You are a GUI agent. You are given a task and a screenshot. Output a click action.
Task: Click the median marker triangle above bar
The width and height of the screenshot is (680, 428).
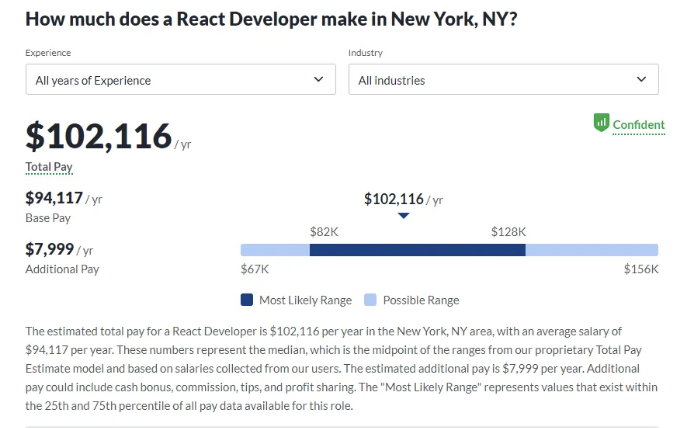pyautogui.click(x=403, y=216)
